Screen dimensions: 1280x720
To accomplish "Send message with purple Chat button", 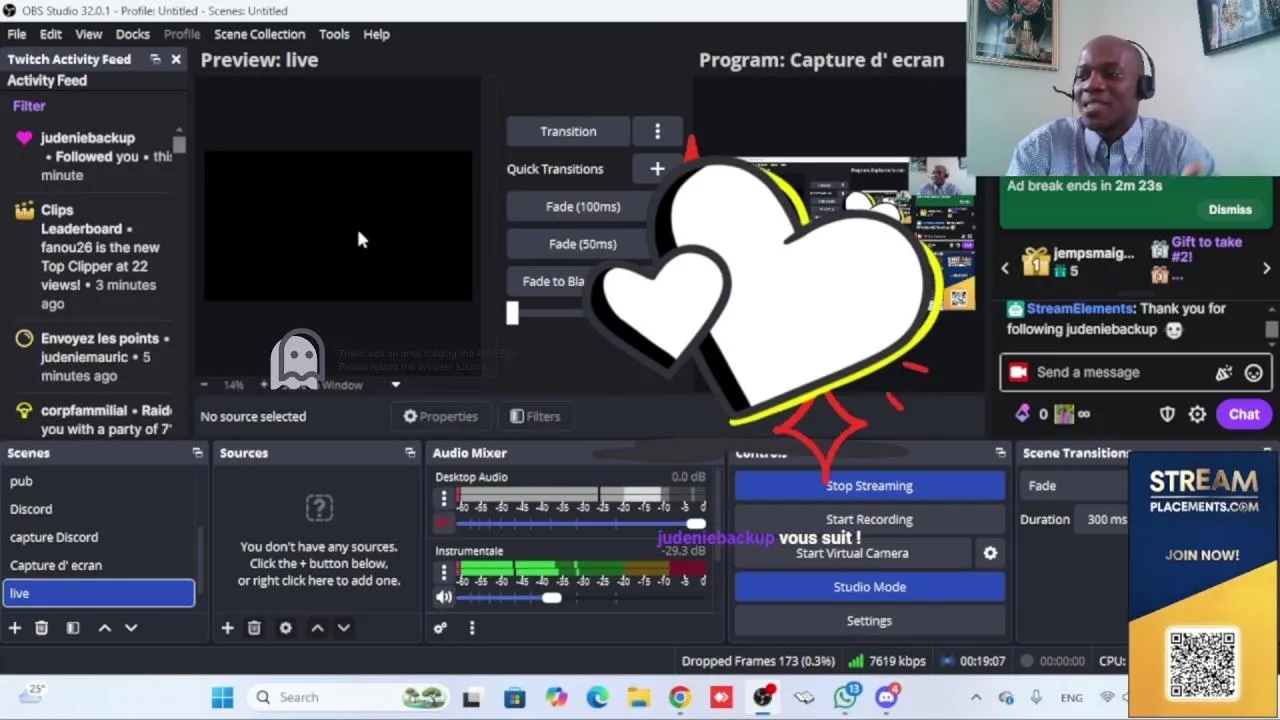I will tap(1244, 414).
